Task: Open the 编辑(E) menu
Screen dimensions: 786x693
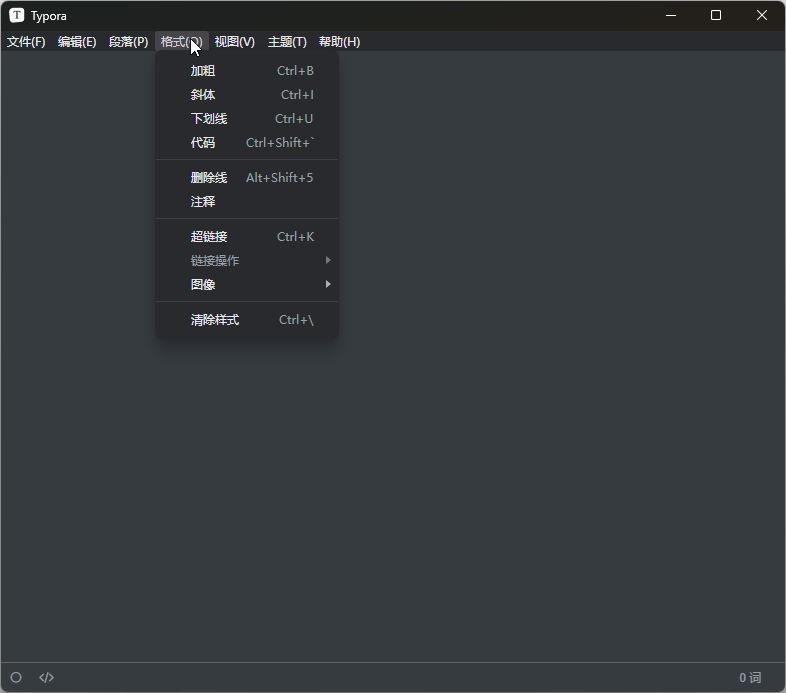Action: coord(77,42)
